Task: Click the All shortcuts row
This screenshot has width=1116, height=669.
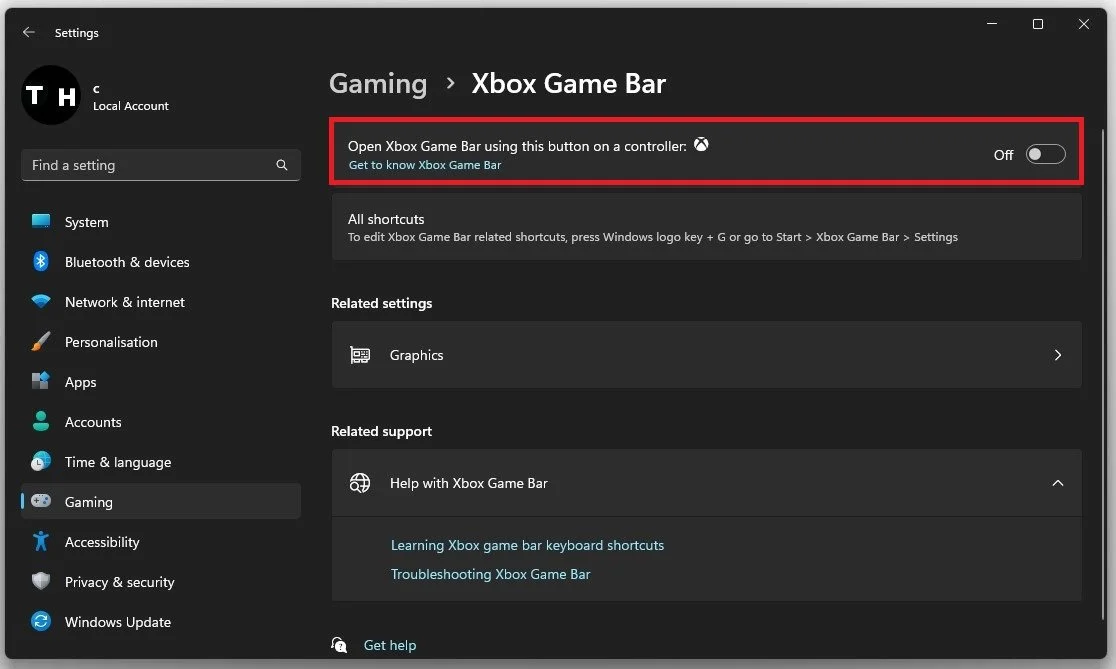Action: (x=706, y=227)
